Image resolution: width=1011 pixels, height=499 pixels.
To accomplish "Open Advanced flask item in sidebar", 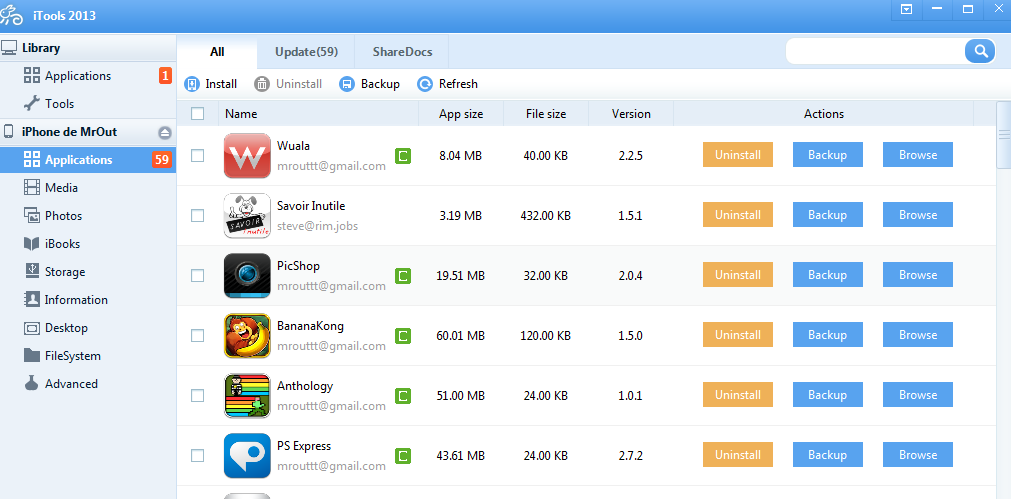I will point(88,384).
